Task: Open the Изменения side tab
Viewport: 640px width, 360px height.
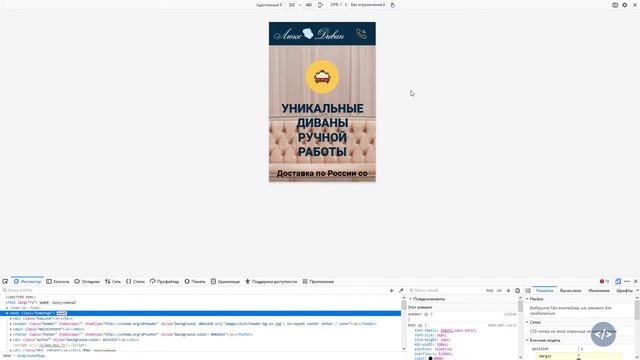Action: click(598, 290)
